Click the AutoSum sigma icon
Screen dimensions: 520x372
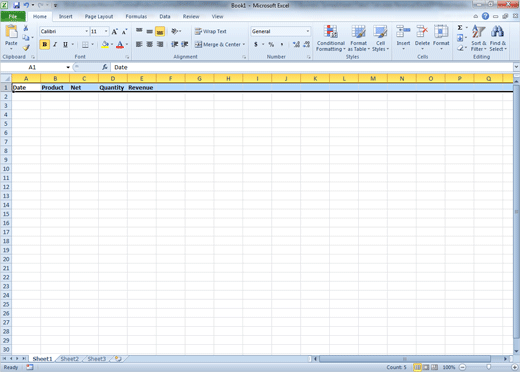[460, 28]
